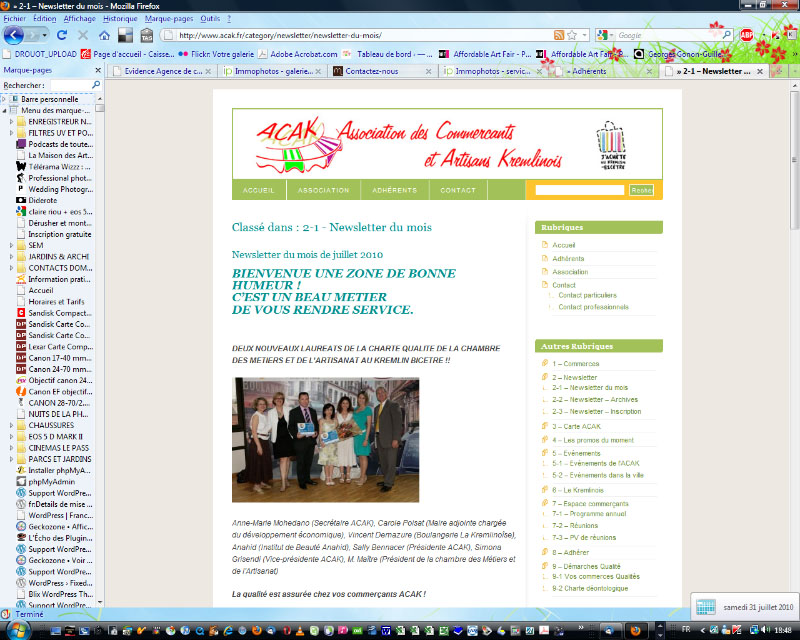Screen dimensions: 800x640
Task: Reload the current page
Action: (x=62, y=35)
